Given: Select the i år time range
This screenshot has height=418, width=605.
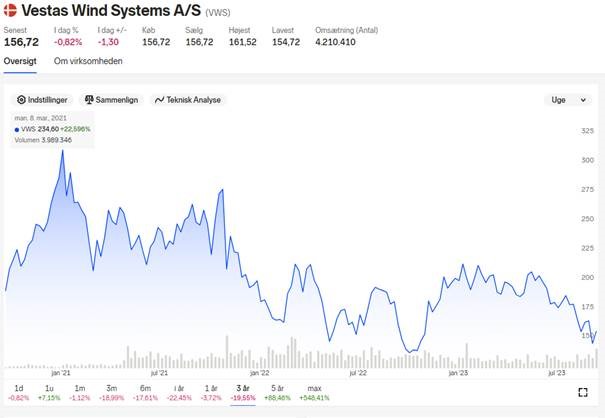Looking at the screenshot, I should 179,393.
